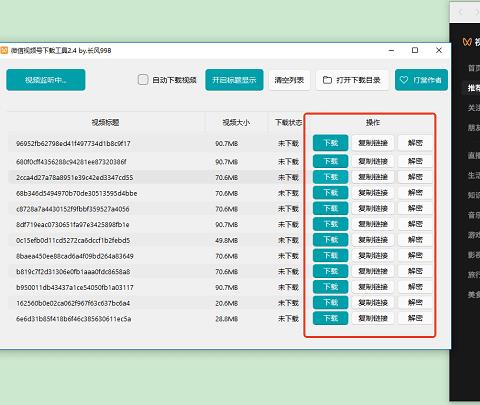Screen dimensions: 480x405
Task: Click the 下载状态 column header
Action: pos(289,123)
